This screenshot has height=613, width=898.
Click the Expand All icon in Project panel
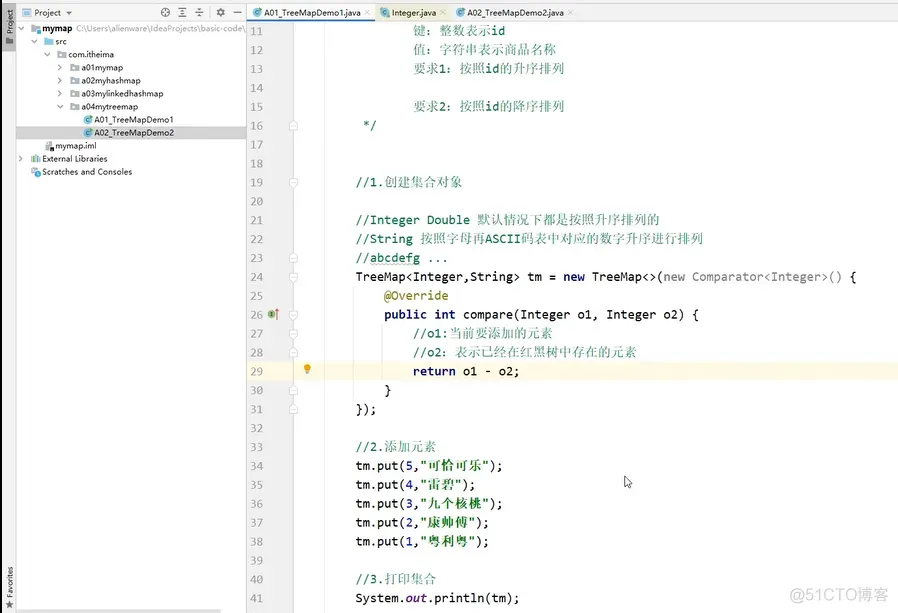(182, 12)
